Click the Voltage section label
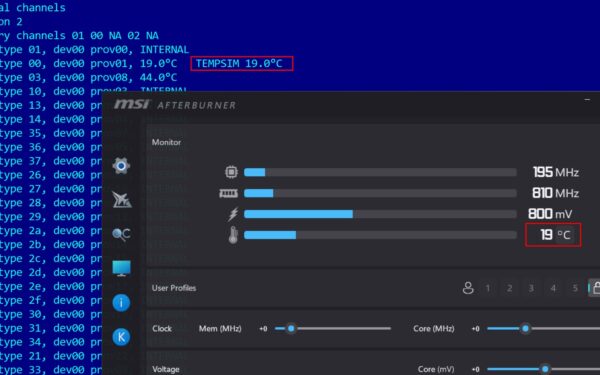The width and height of the screenshot is (600, 375). point(166,369)
